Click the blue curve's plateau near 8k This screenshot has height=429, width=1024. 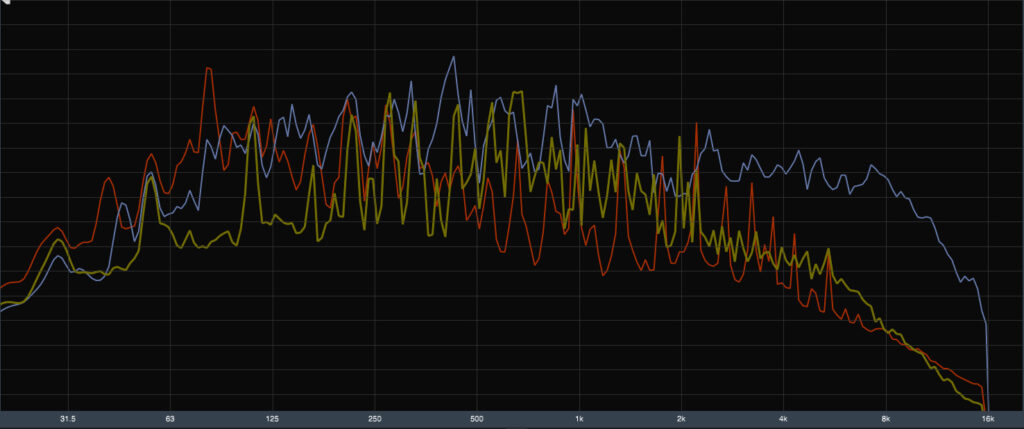click(878, 170)
